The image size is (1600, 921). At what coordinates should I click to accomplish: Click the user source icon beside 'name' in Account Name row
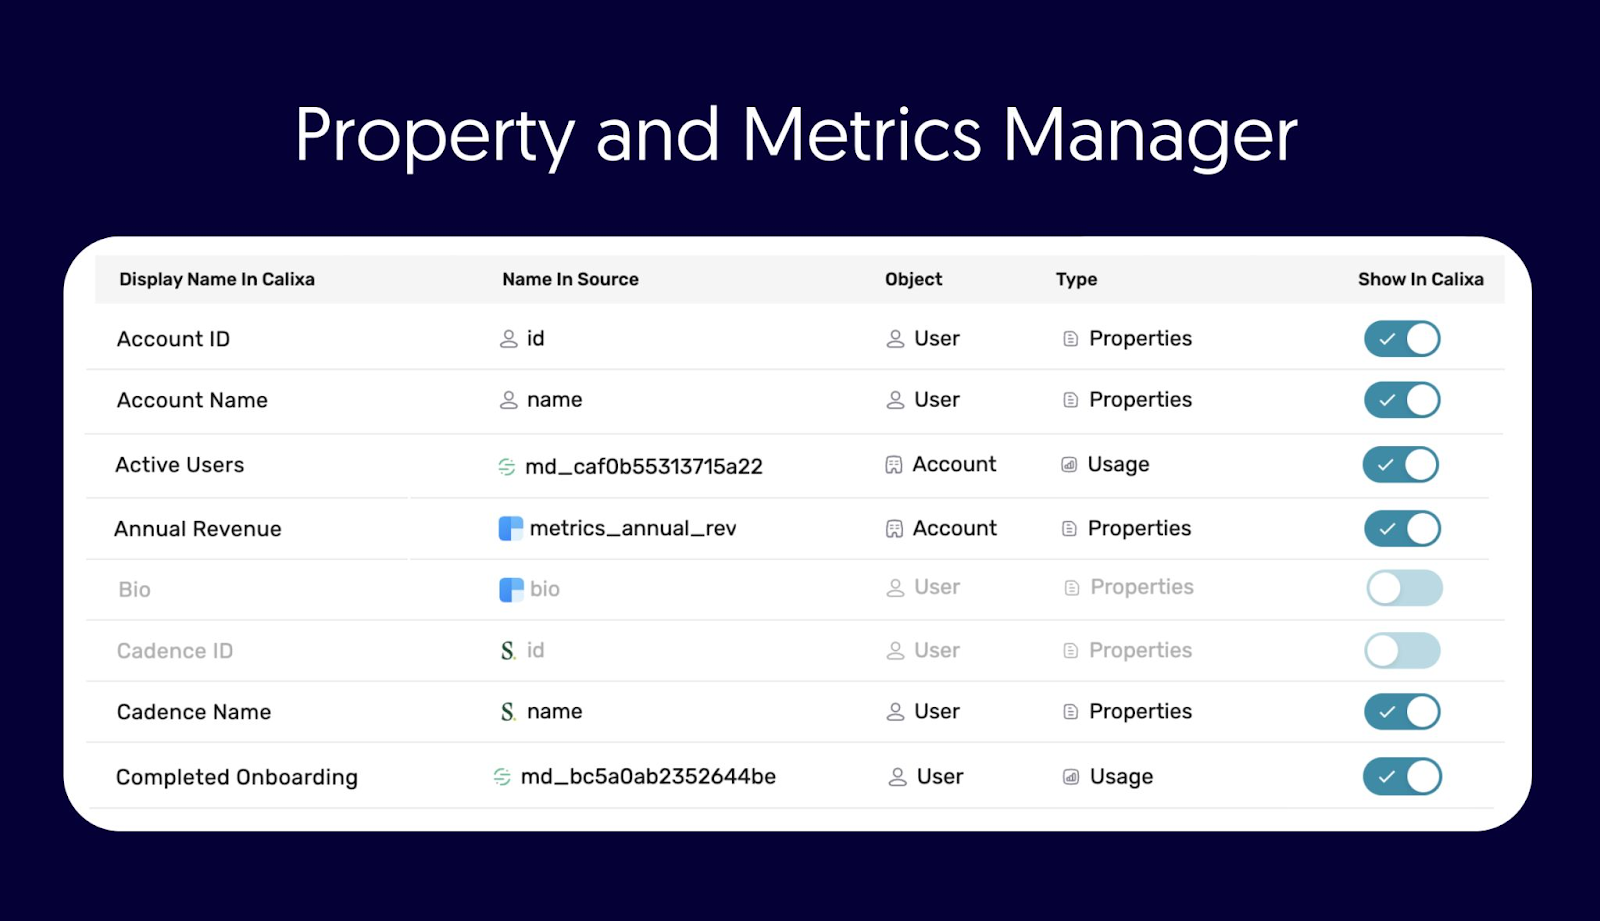(x=508, y=400)
